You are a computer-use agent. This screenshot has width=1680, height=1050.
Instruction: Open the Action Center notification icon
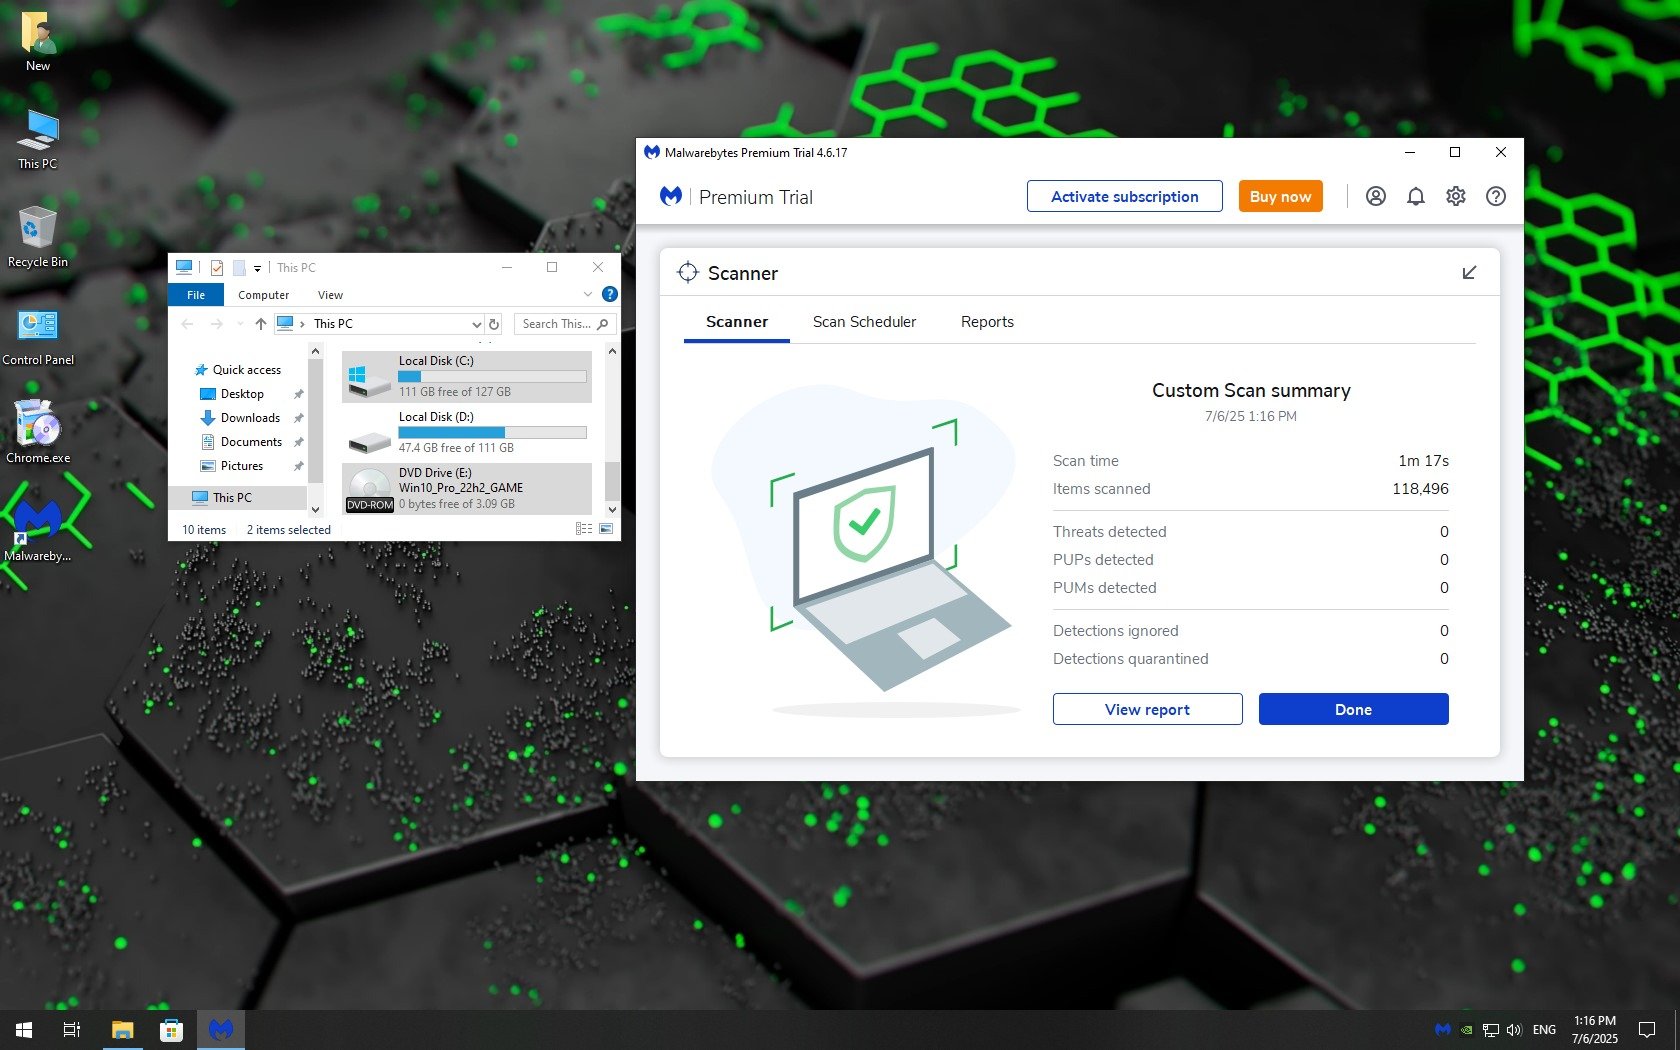point(1647,1030)
